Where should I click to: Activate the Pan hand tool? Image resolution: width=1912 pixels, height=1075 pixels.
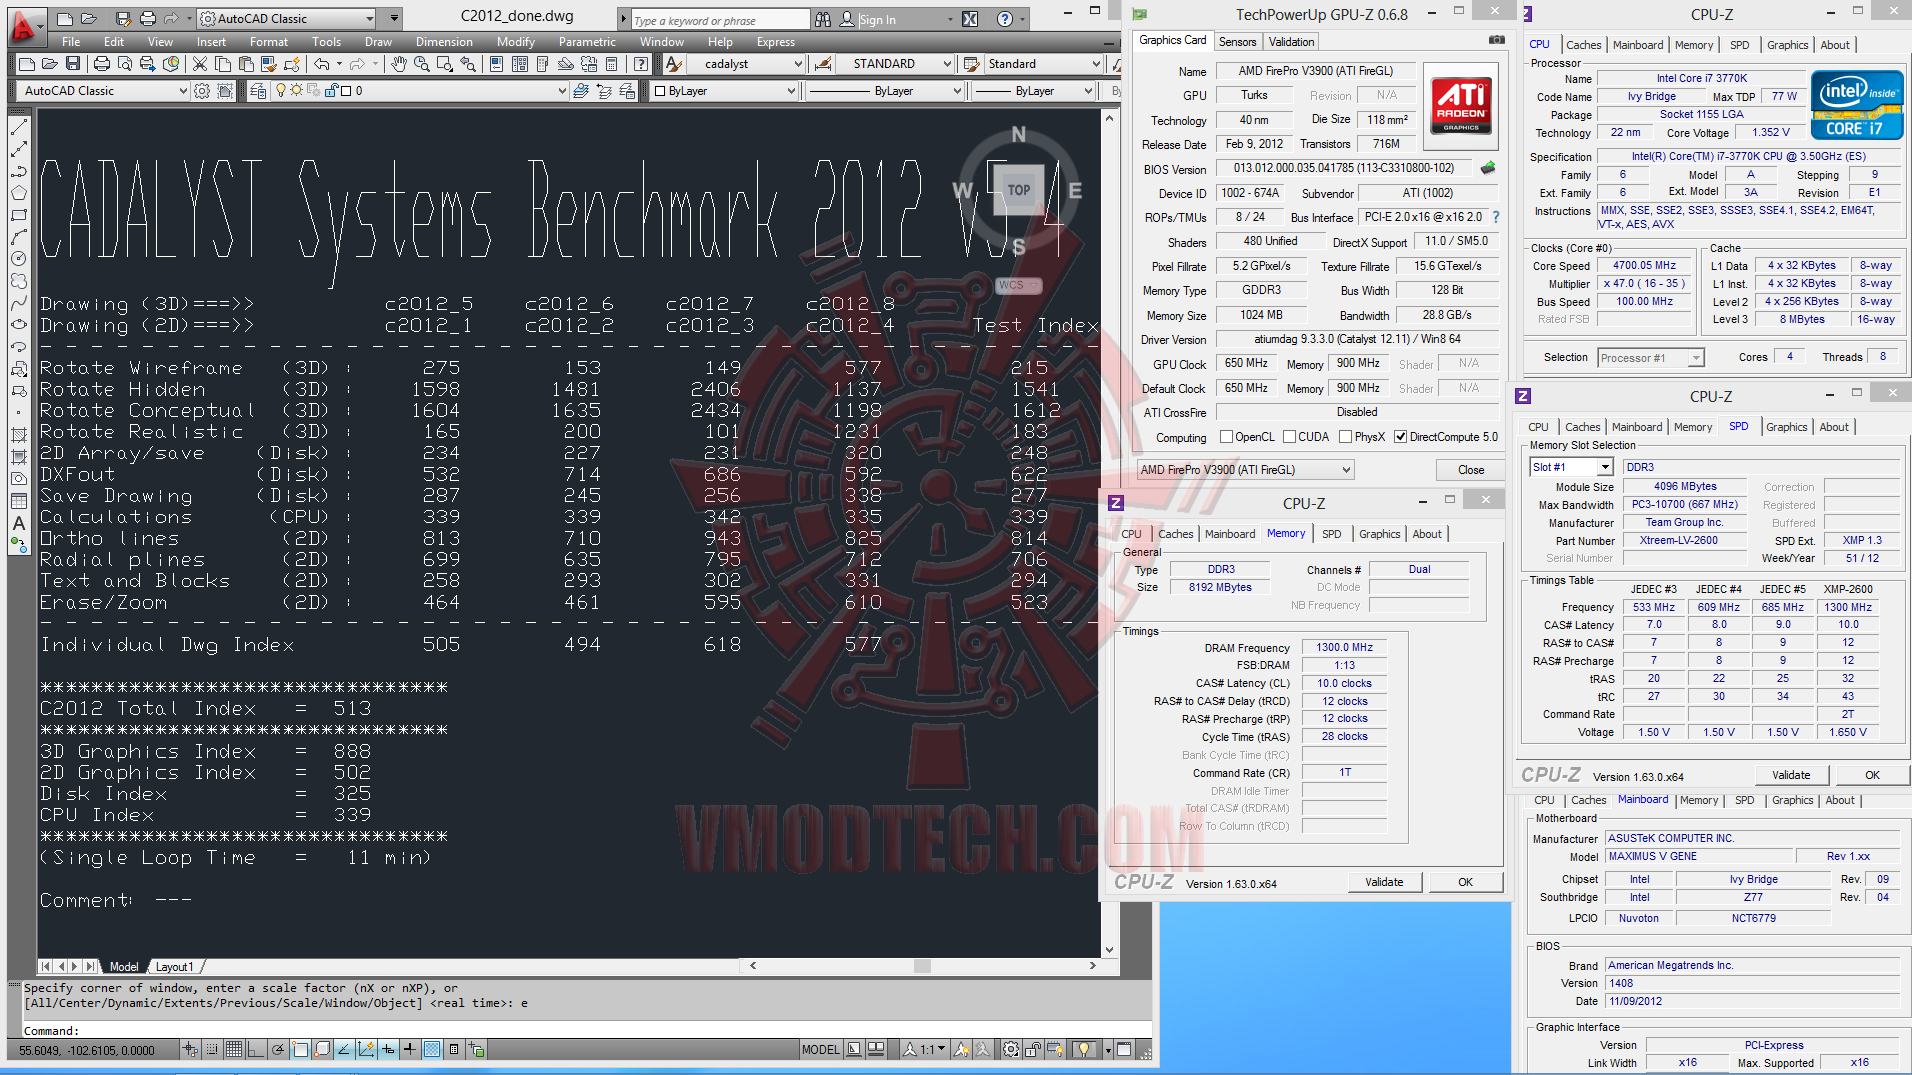pyautogui.click(x=399, y=64)
